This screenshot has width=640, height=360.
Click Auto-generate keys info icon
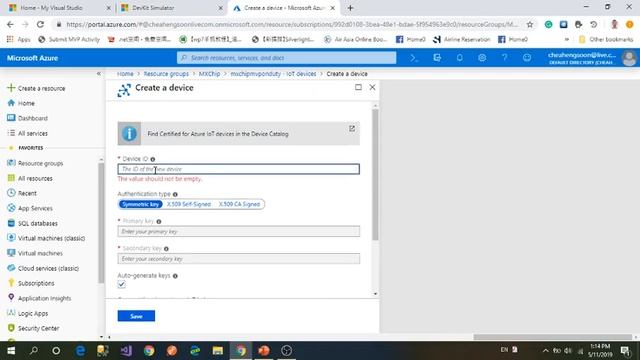tap(175, 276)
